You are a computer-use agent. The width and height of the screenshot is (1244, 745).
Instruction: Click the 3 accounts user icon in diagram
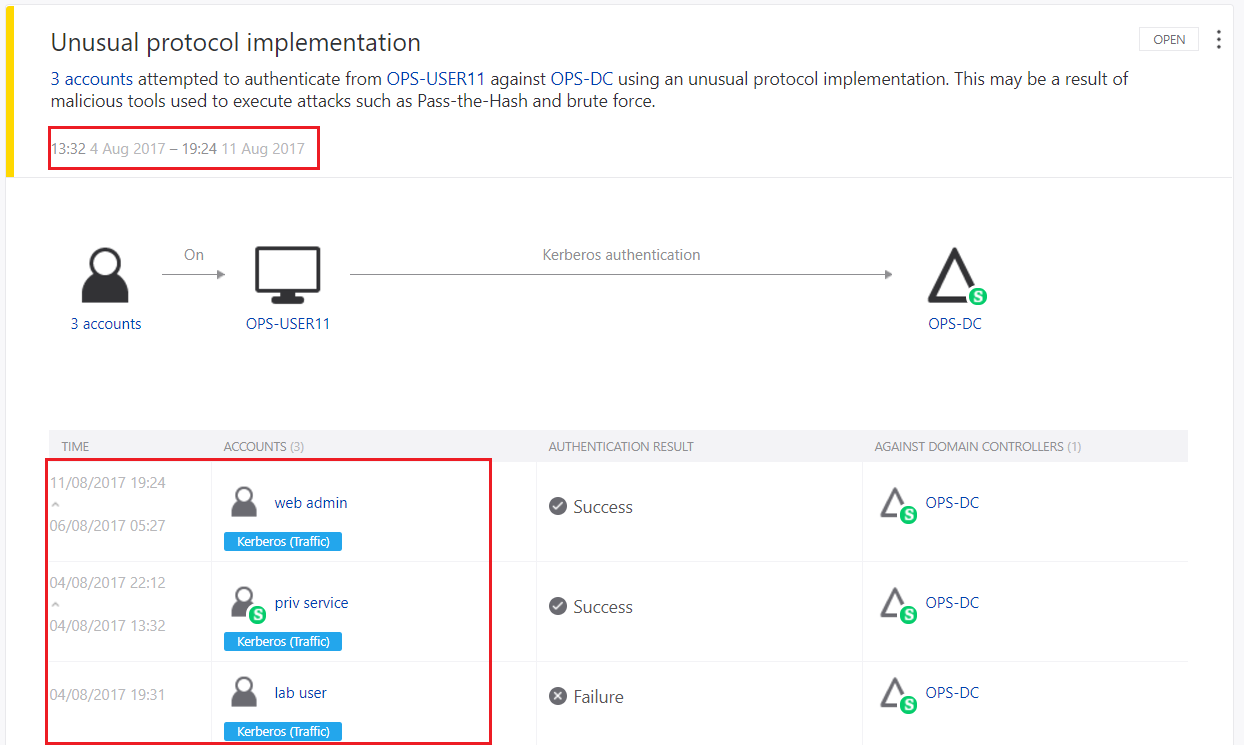tap(106, 275)
